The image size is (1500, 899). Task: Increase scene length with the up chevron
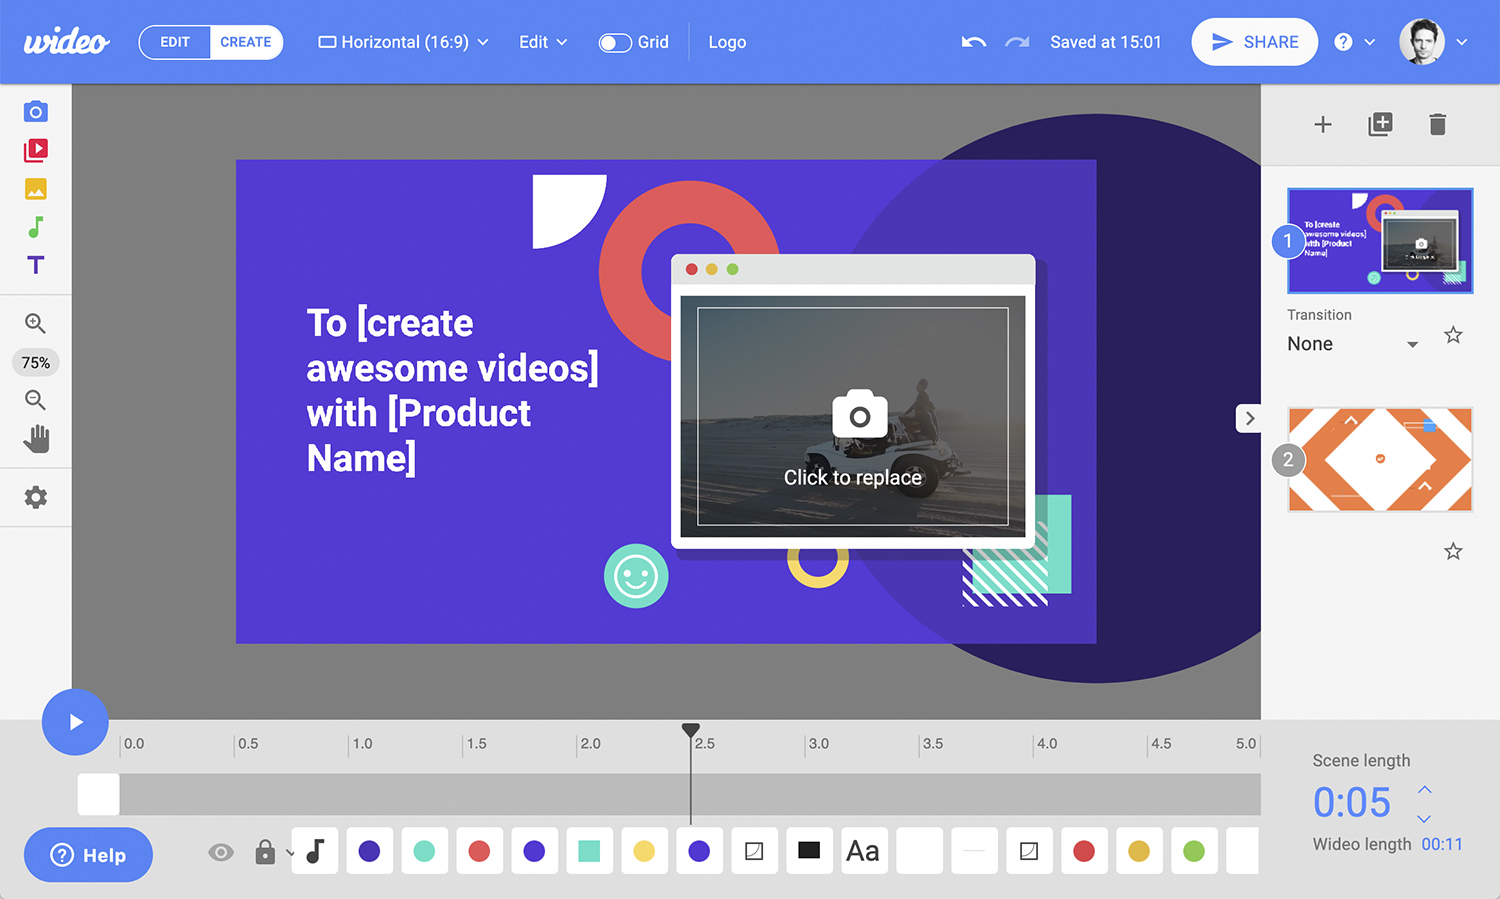click(1425, 790)
